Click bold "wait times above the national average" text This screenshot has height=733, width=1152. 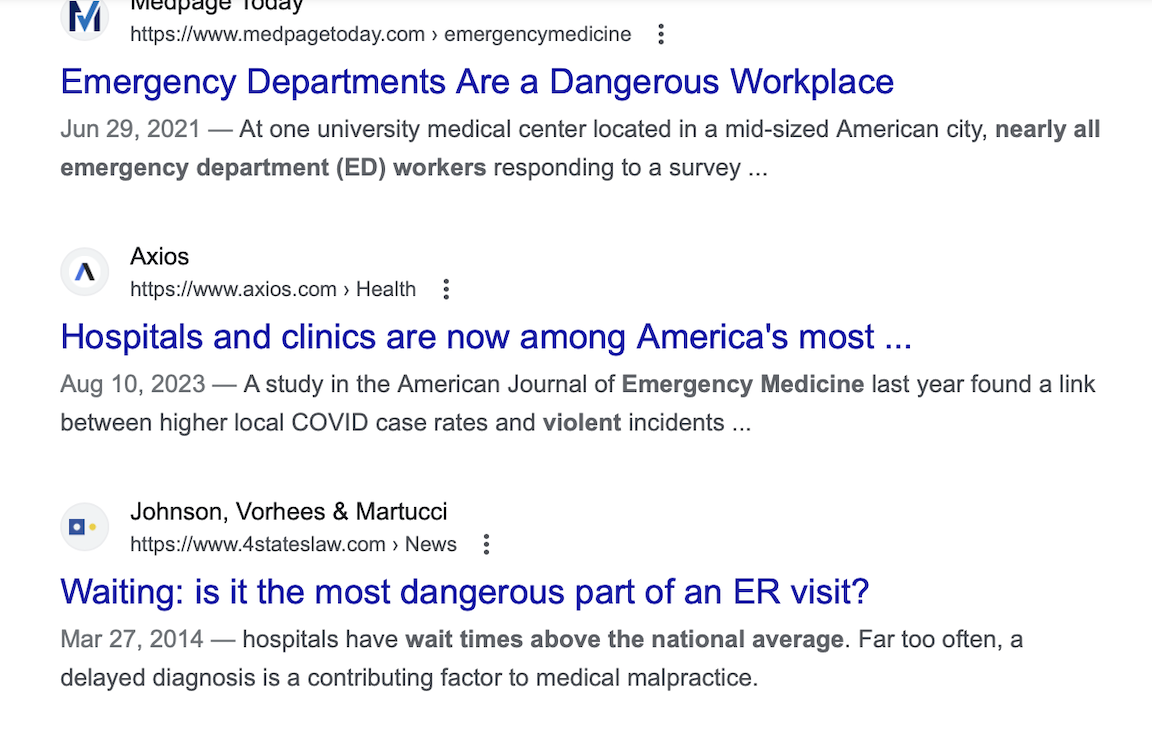(624, 640)
